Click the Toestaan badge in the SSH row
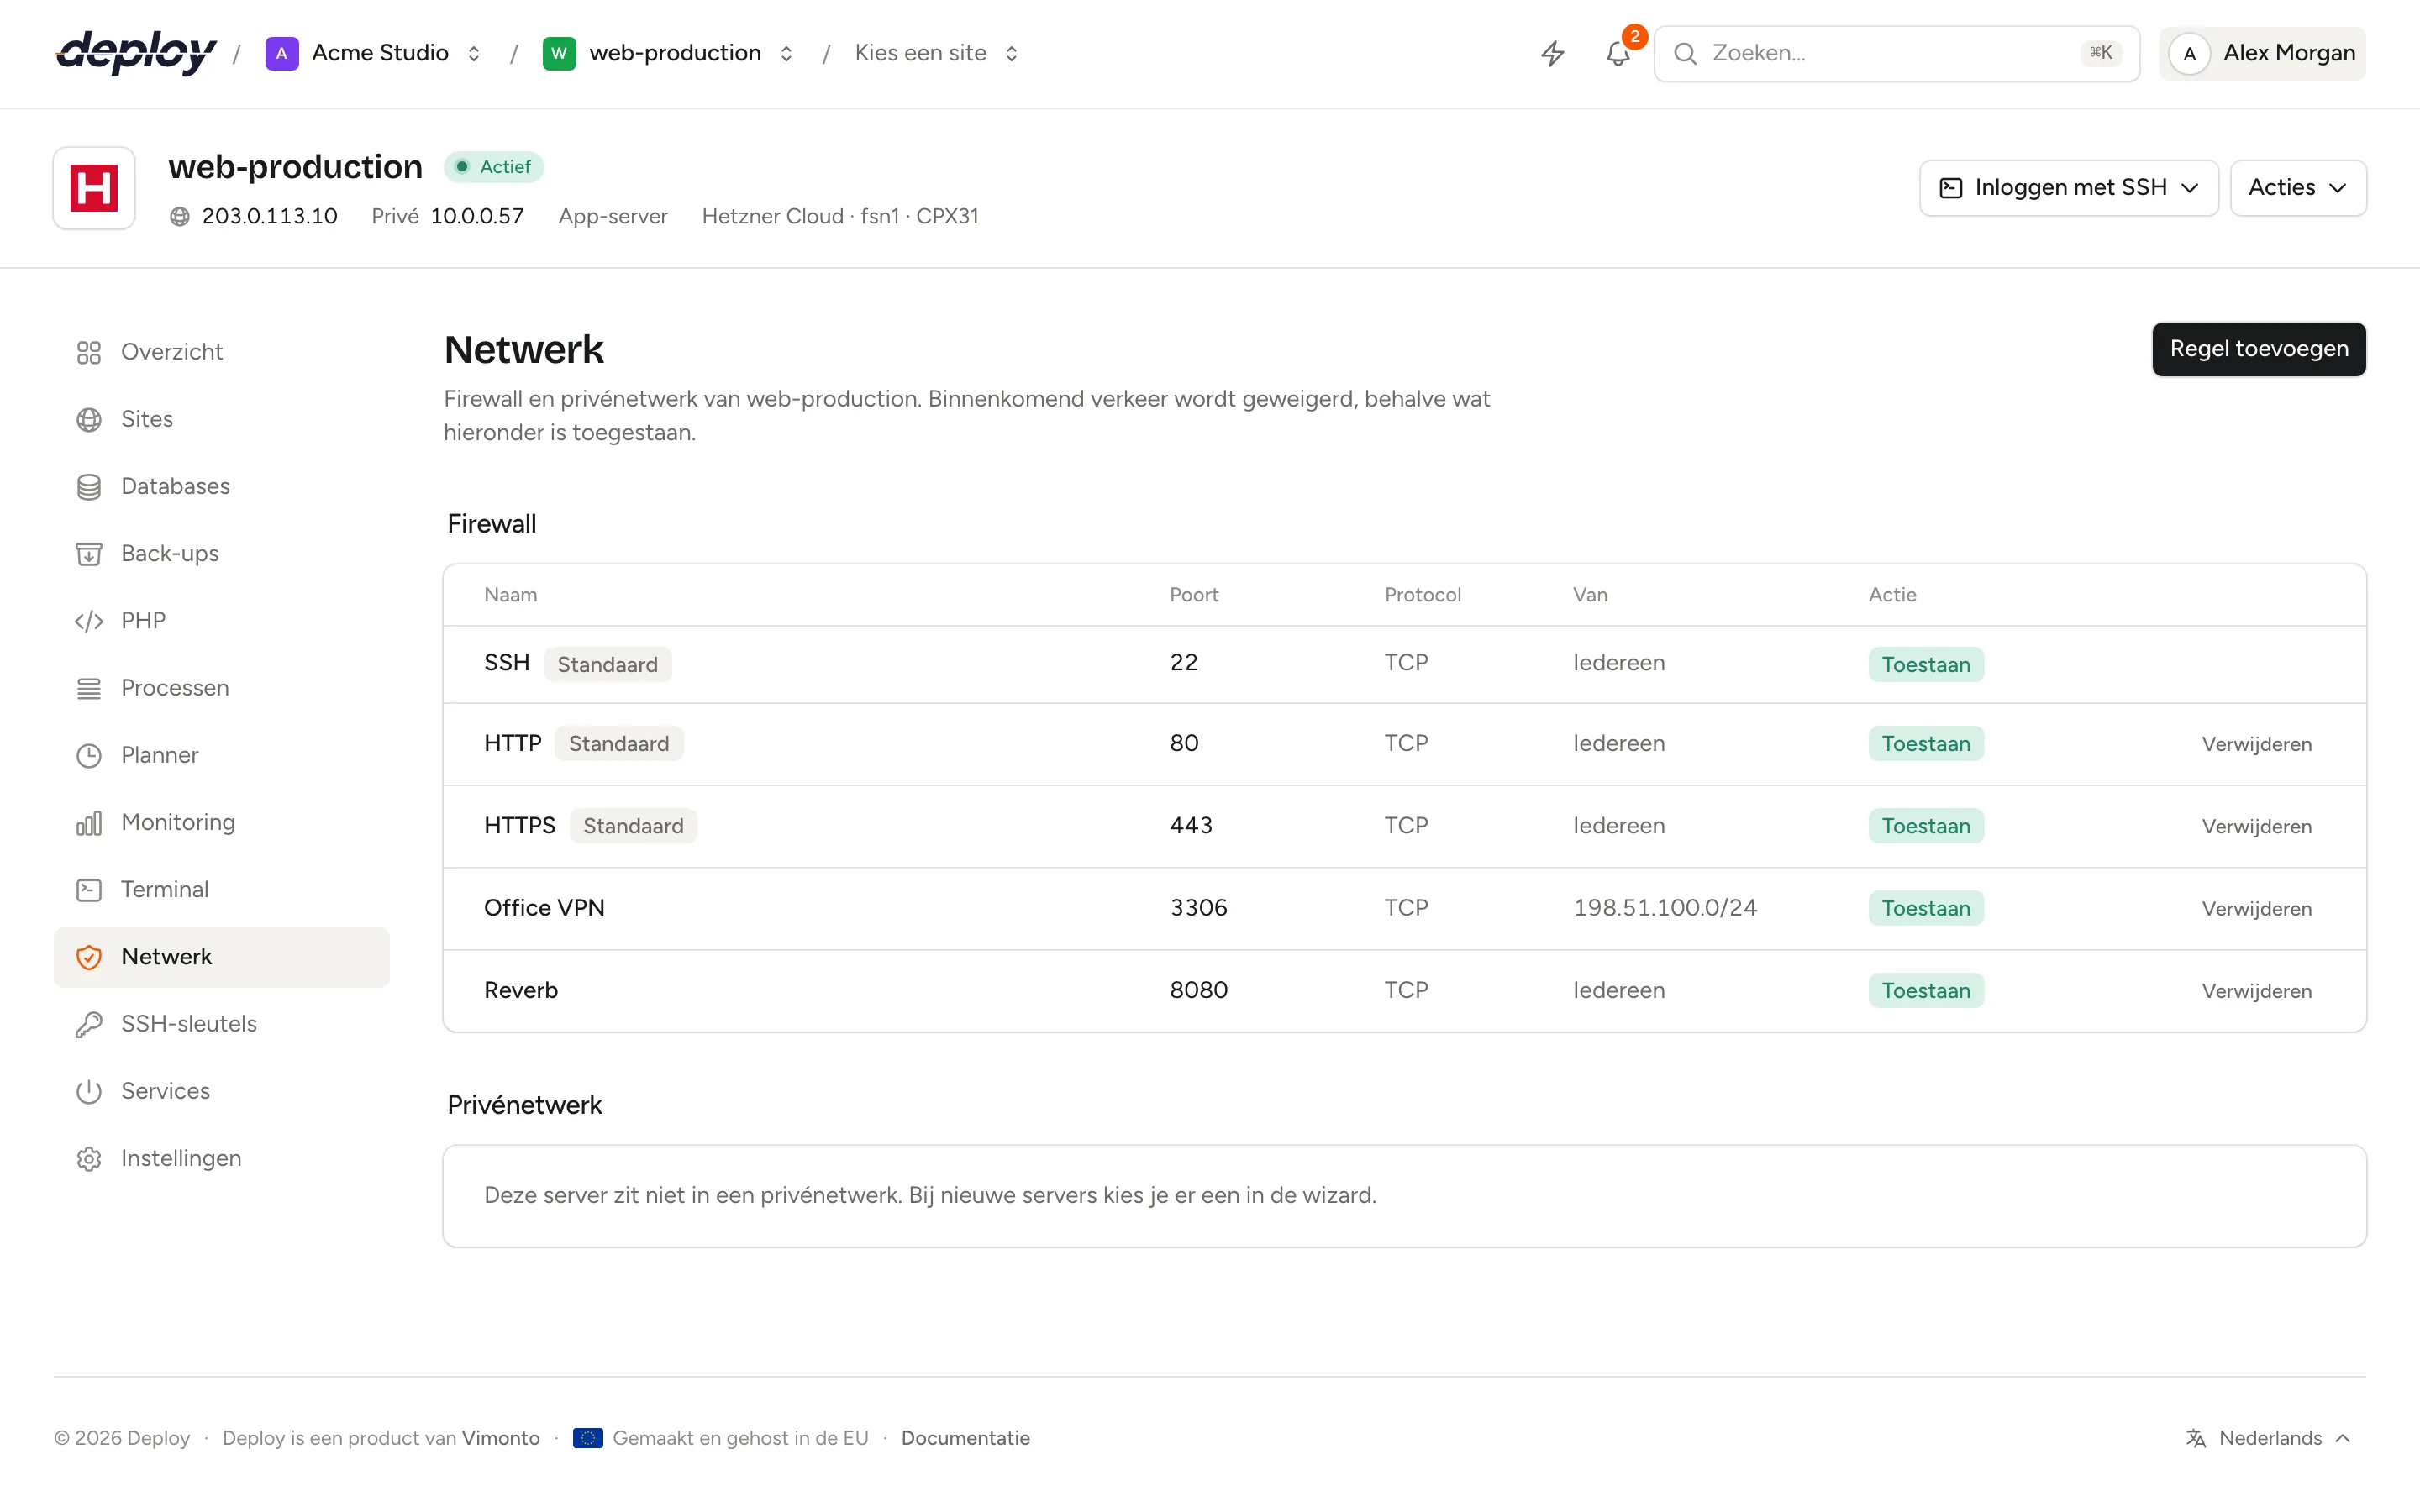This screenshot has width=2420, height=1512. [1925, 664]
